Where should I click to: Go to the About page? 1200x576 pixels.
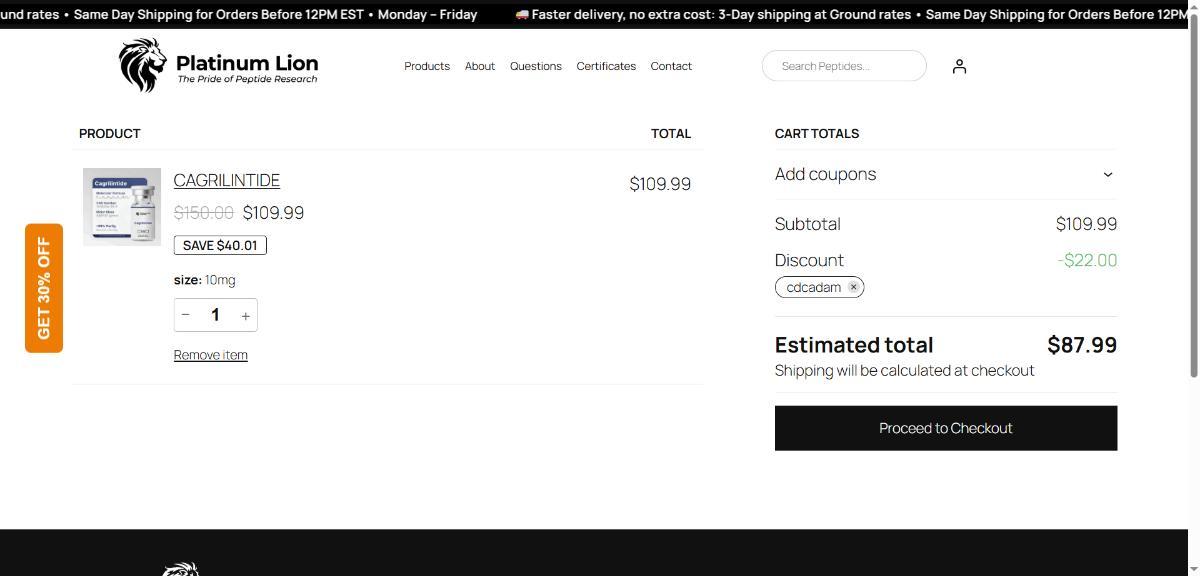tap(480, 66)
